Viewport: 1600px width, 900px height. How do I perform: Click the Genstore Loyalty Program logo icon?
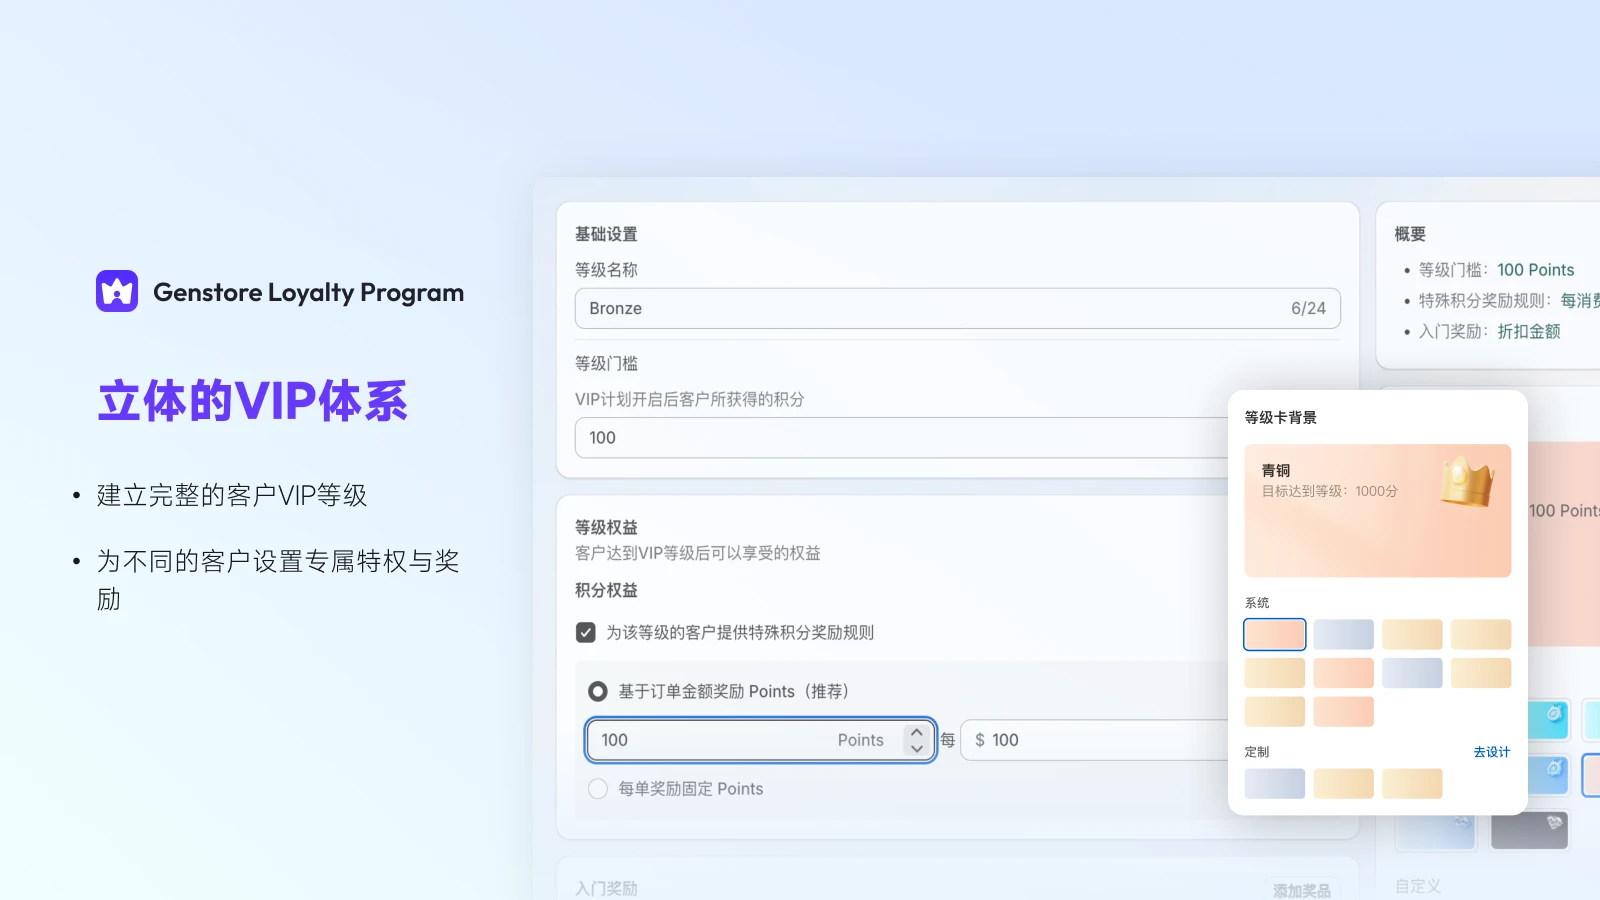point(117,291)
